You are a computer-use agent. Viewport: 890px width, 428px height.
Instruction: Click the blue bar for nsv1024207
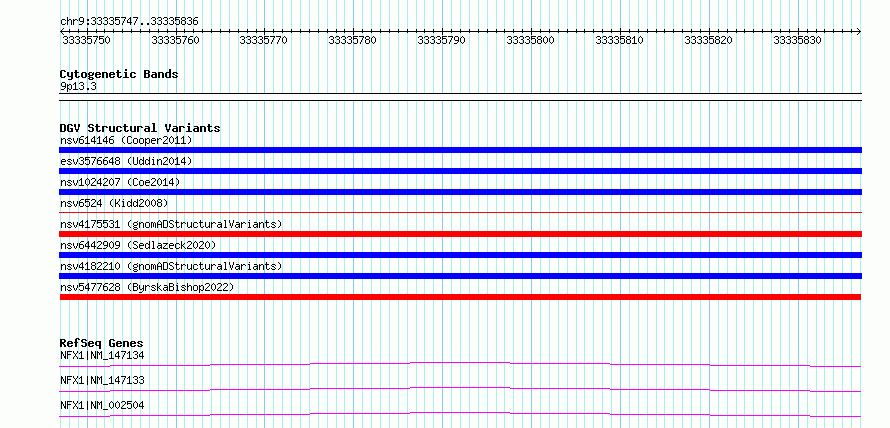pos(460,192)
